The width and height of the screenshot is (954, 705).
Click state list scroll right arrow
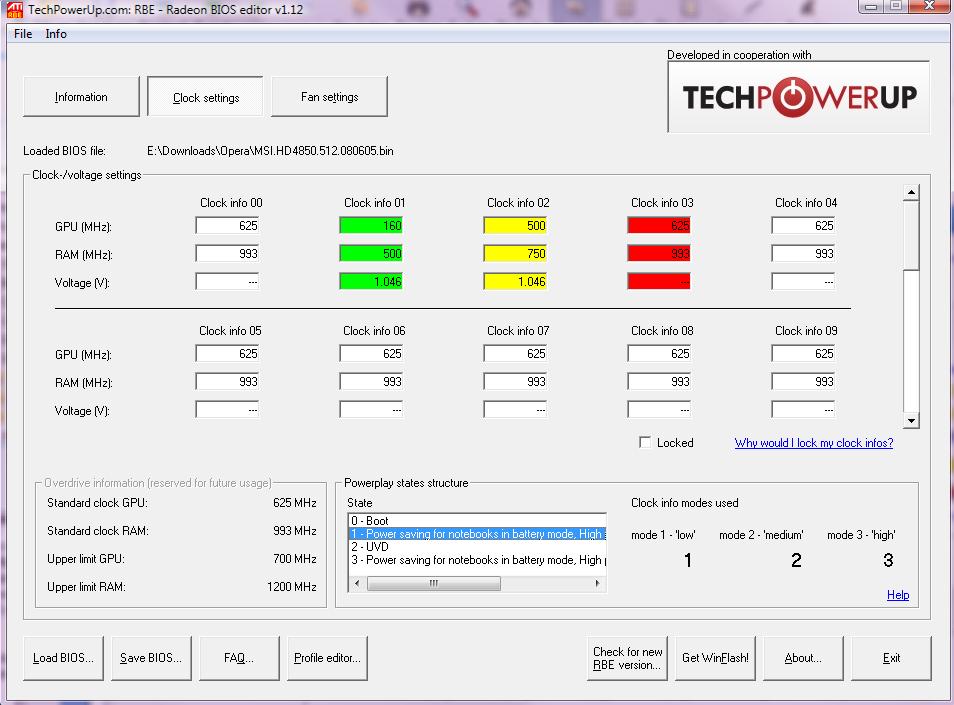[597, 583]
